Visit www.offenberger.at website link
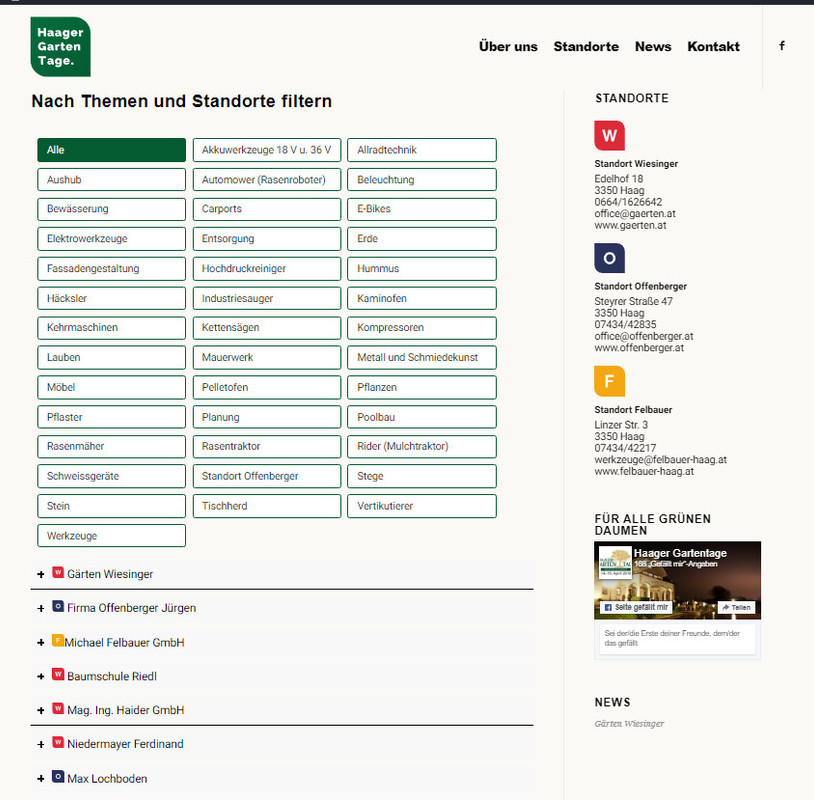Image resolution: width=814 pixels, height=800 pixels. pyautogui.click(x=639, y=348)
